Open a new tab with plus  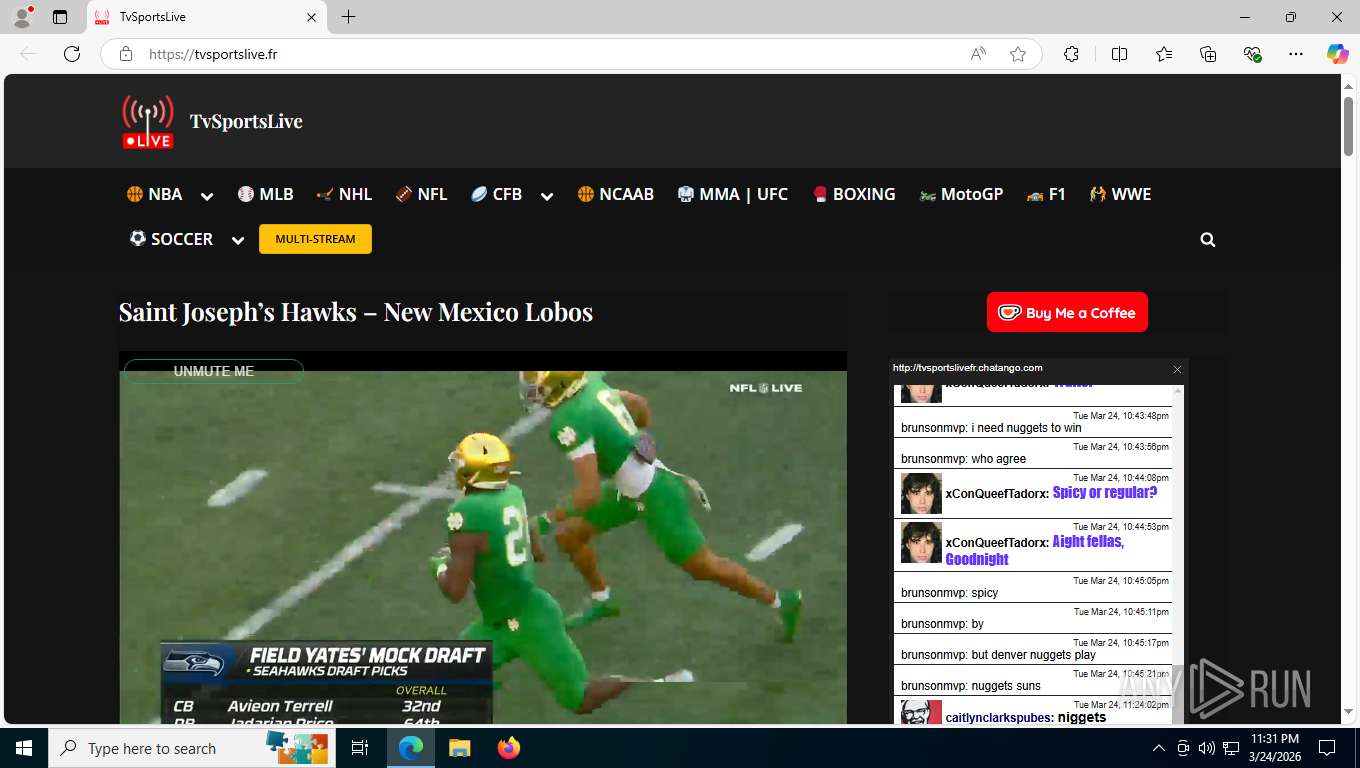click(348, 17)
